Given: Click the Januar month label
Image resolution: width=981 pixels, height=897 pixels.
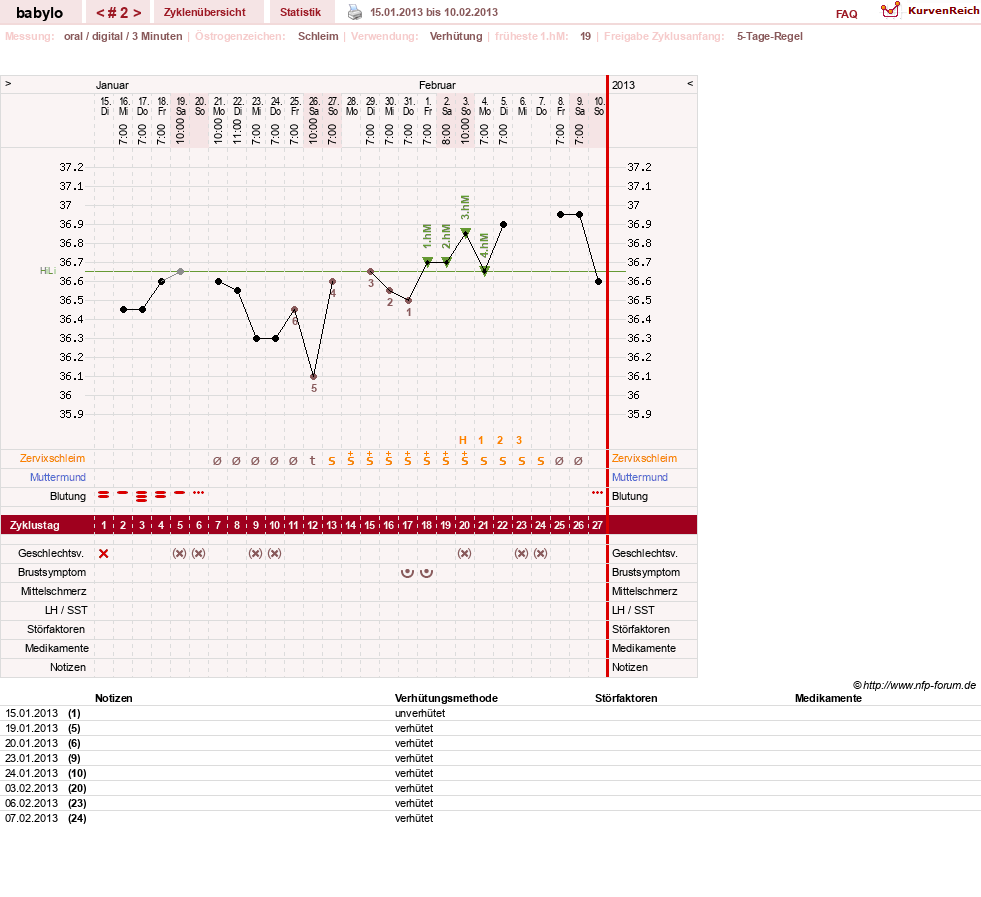Looking at the screenshot, I should tap(112, 85).
